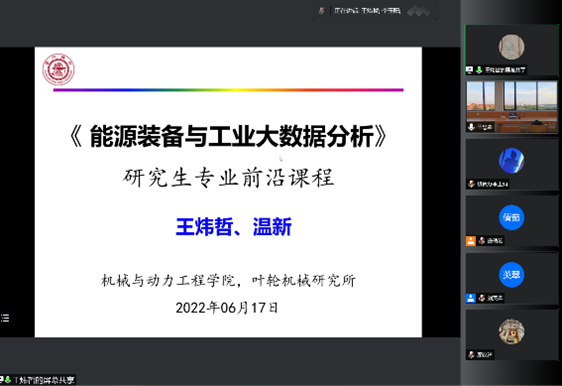Click blue person badge on fifth participant tile
The width and height of the screenshot is (562, 386).
(x=471, y=298)
